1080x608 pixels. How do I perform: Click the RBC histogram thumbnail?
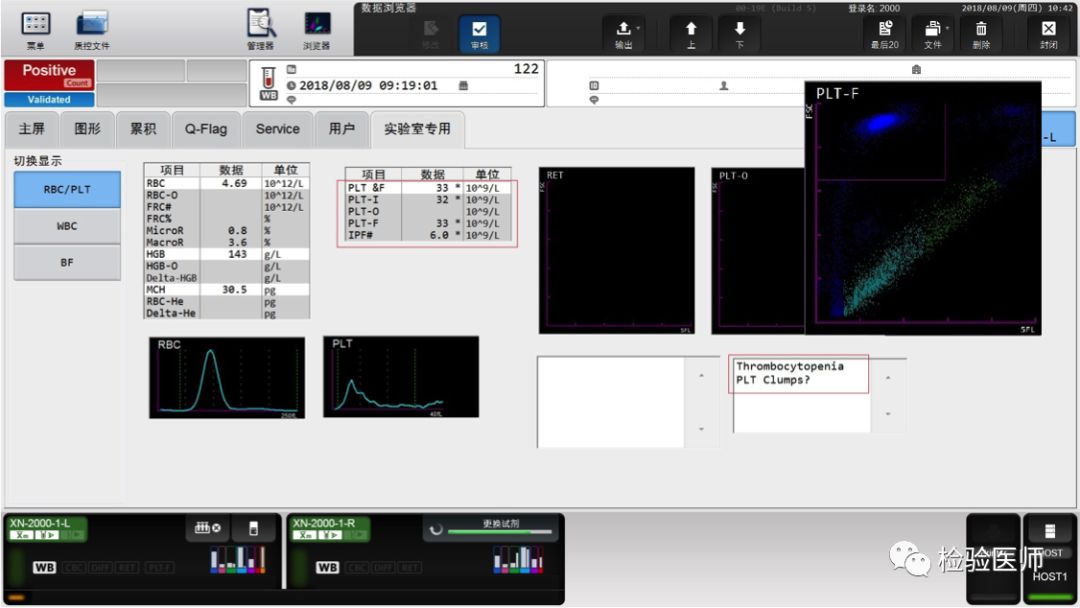pos(227,377)
